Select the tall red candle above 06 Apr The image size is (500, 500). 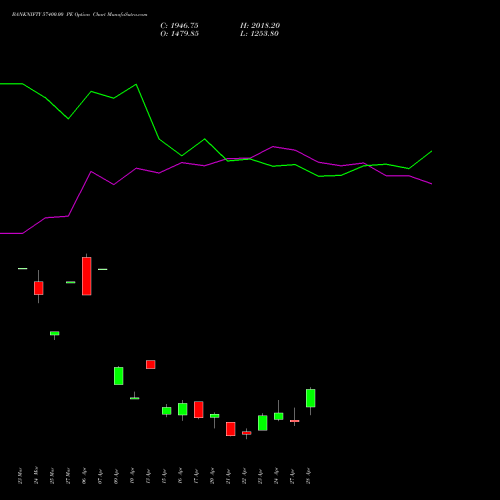point(87,276)
